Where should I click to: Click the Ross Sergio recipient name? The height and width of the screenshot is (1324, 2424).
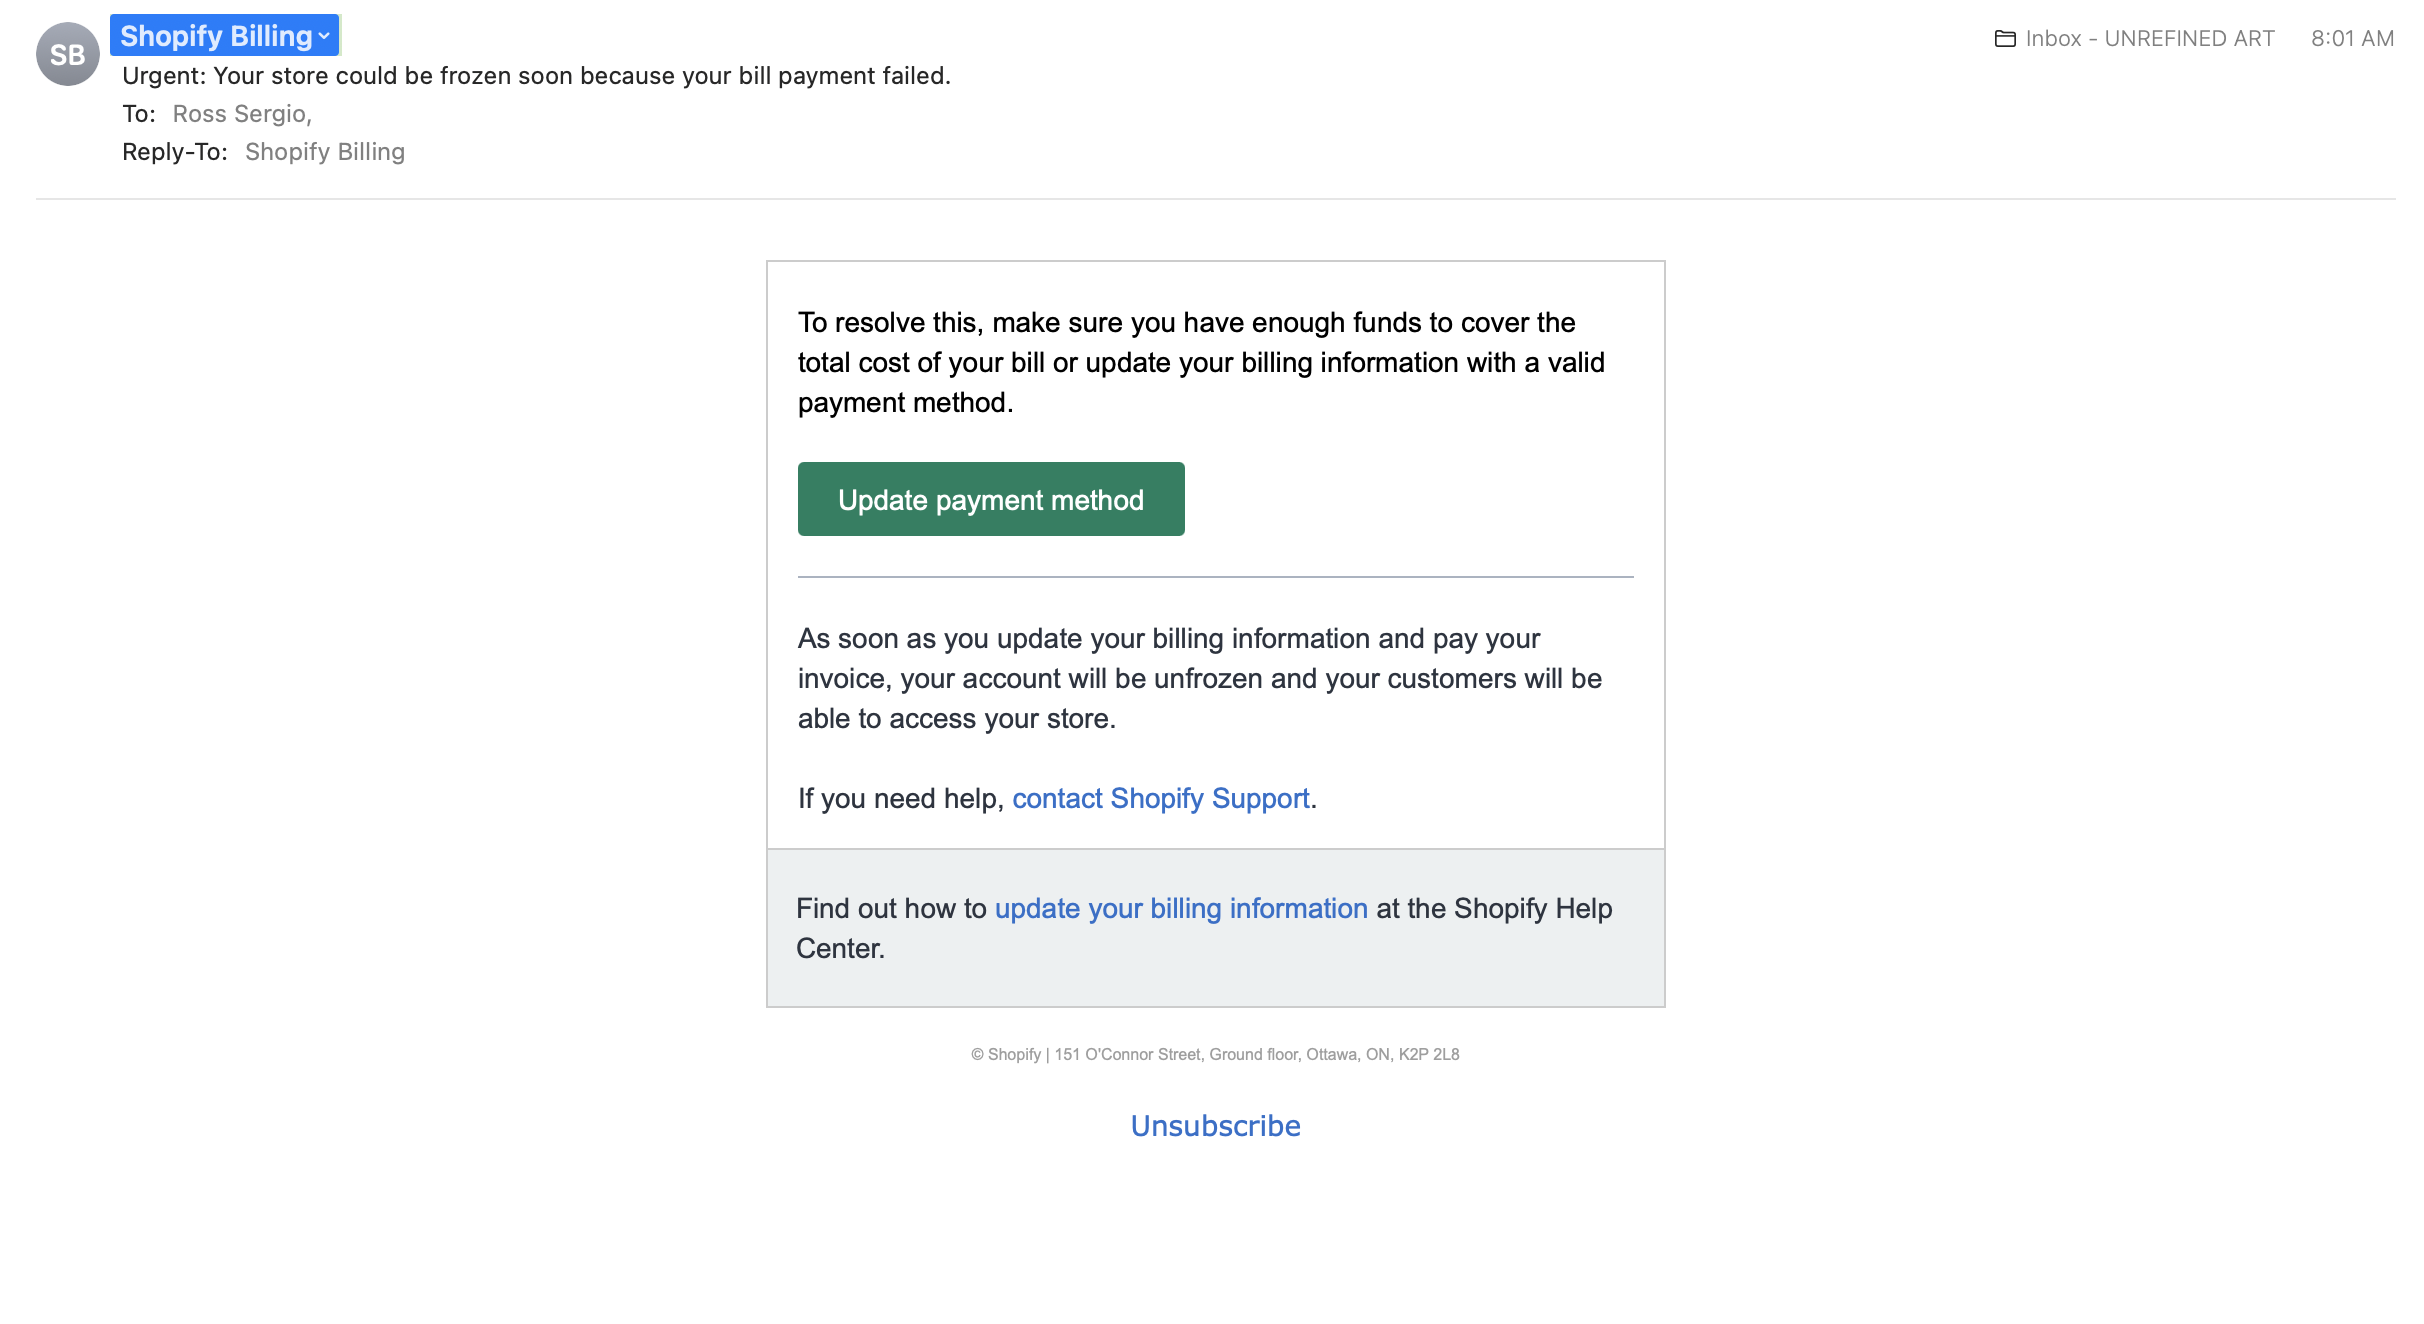pyautogui.click(x=242, y=114)
